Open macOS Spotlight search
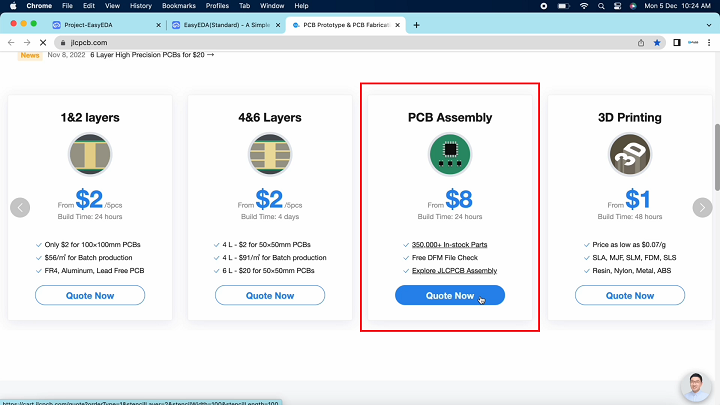The image size is (720, 405). pyautogui.click(x=601, y=6)
